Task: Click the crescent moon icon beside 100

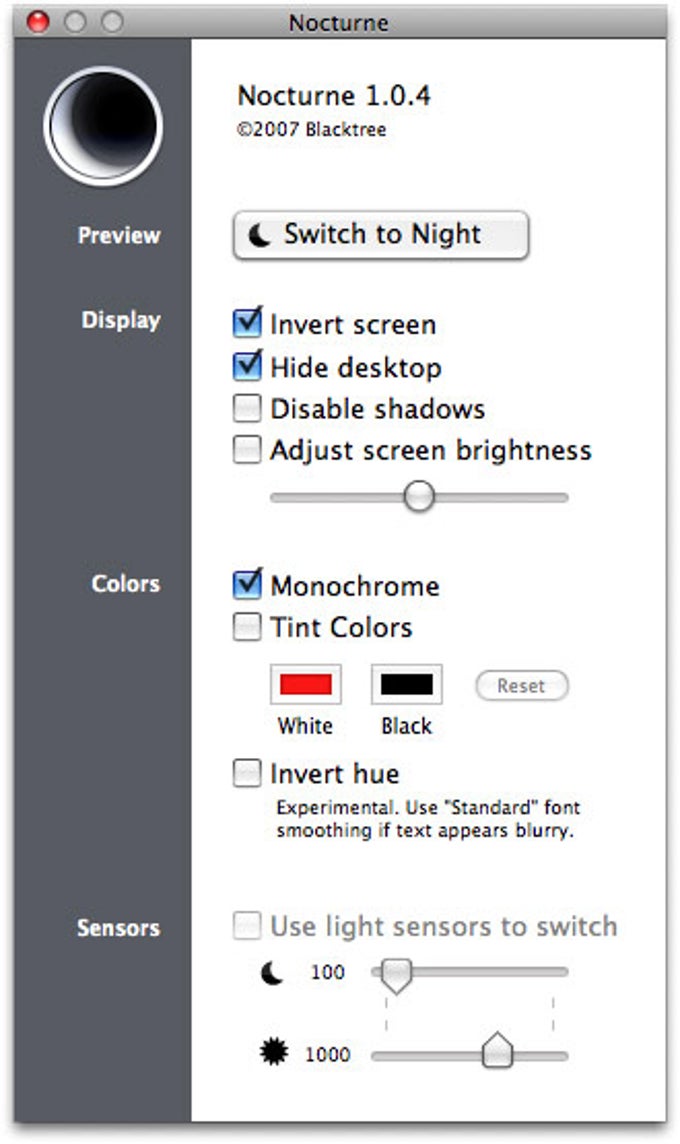Action: (x=272, y=973)
